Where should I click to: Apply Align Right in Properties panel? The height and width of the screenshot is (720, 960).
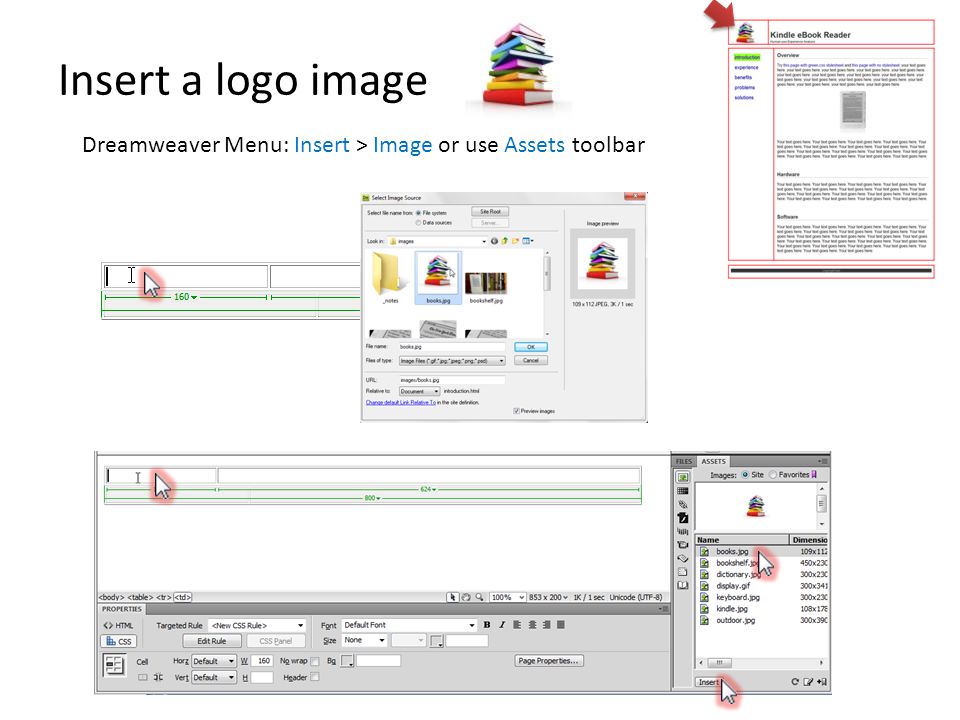546,625
